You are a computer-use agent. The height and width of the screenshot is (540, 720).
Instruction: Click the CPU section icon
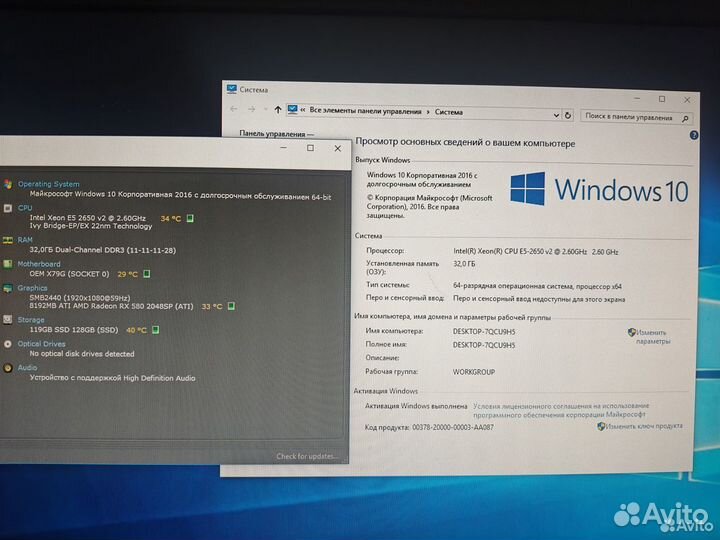pyautogui.click(x=8, y=208)
